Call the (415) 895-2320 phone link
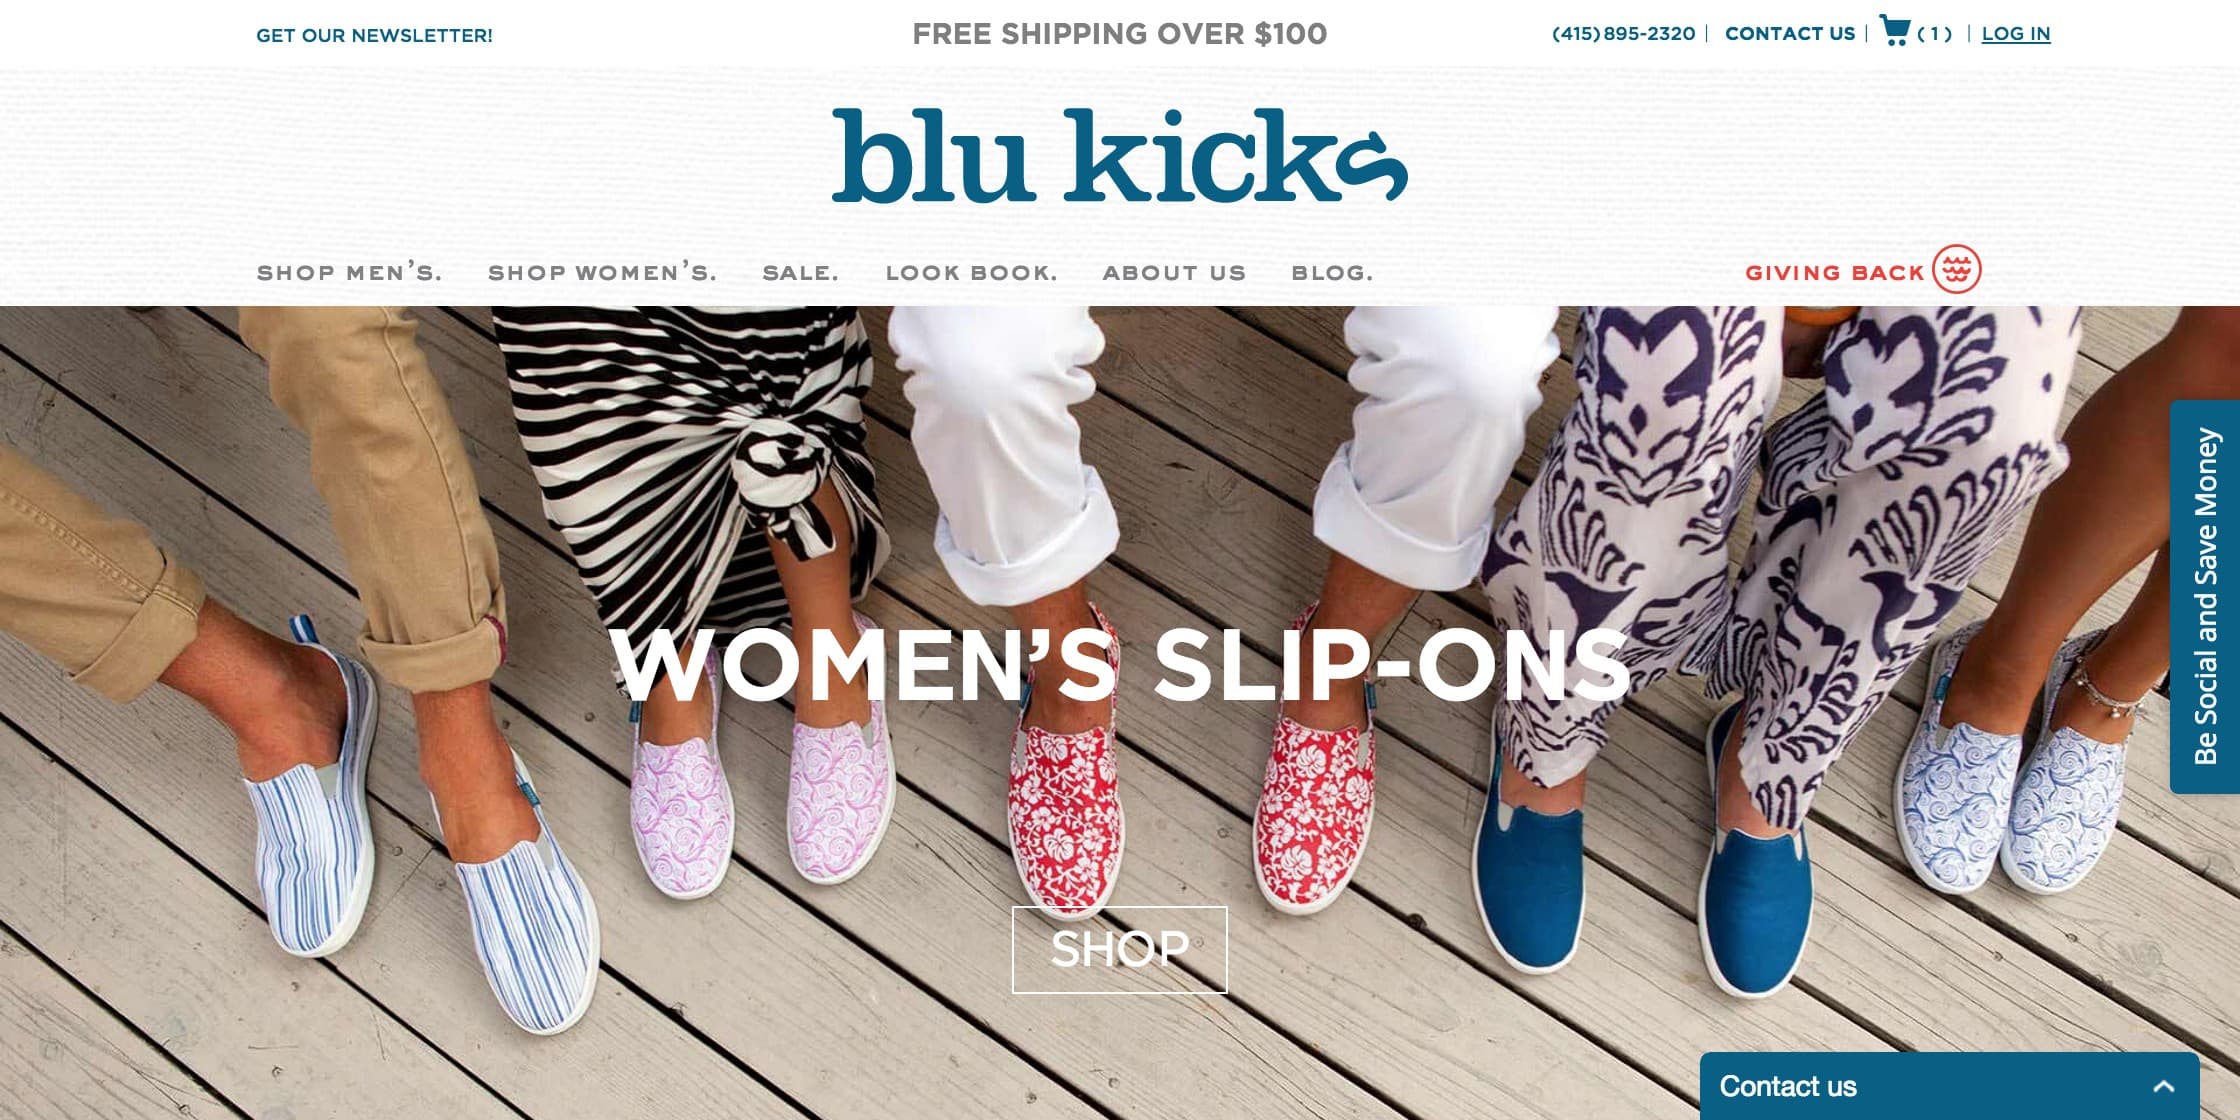2240x1120 pixels. [x=1623, y=33]
